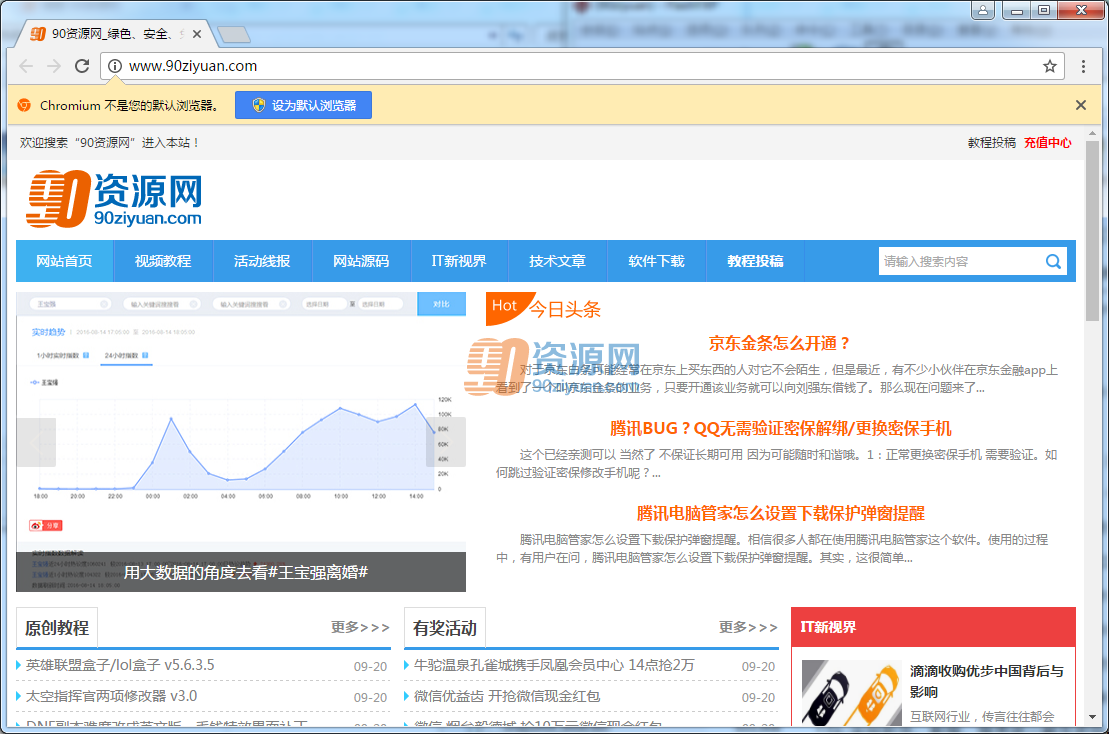Click address bar URL field
Image resolution: width=1109 pixels, height=734 pixels.
pyautogui.click(x=580, y=66)
